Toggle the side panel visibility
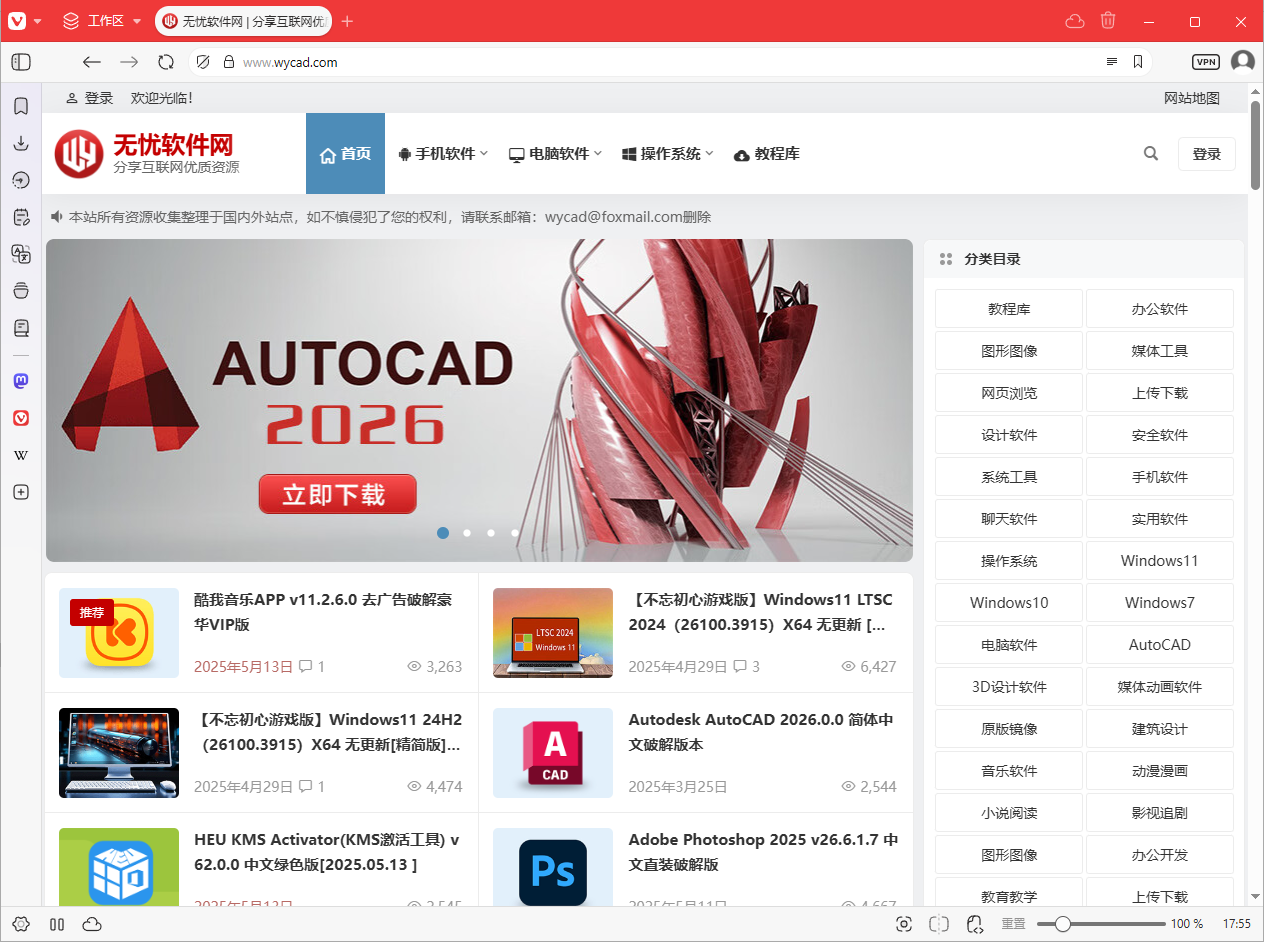The image size is (1264, 942). pos(21,62)
